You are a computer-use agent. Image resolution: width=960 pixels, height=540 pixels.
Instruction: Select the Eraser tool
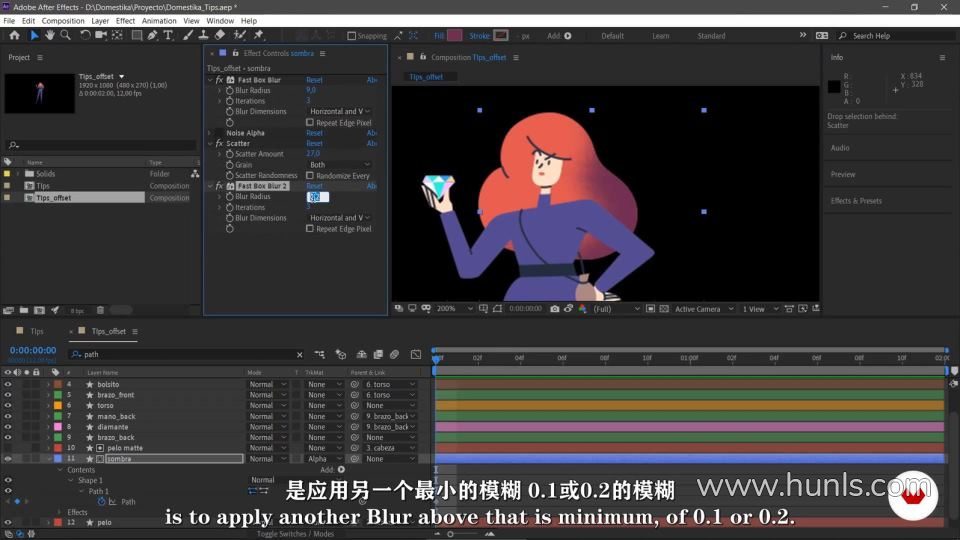220,36
